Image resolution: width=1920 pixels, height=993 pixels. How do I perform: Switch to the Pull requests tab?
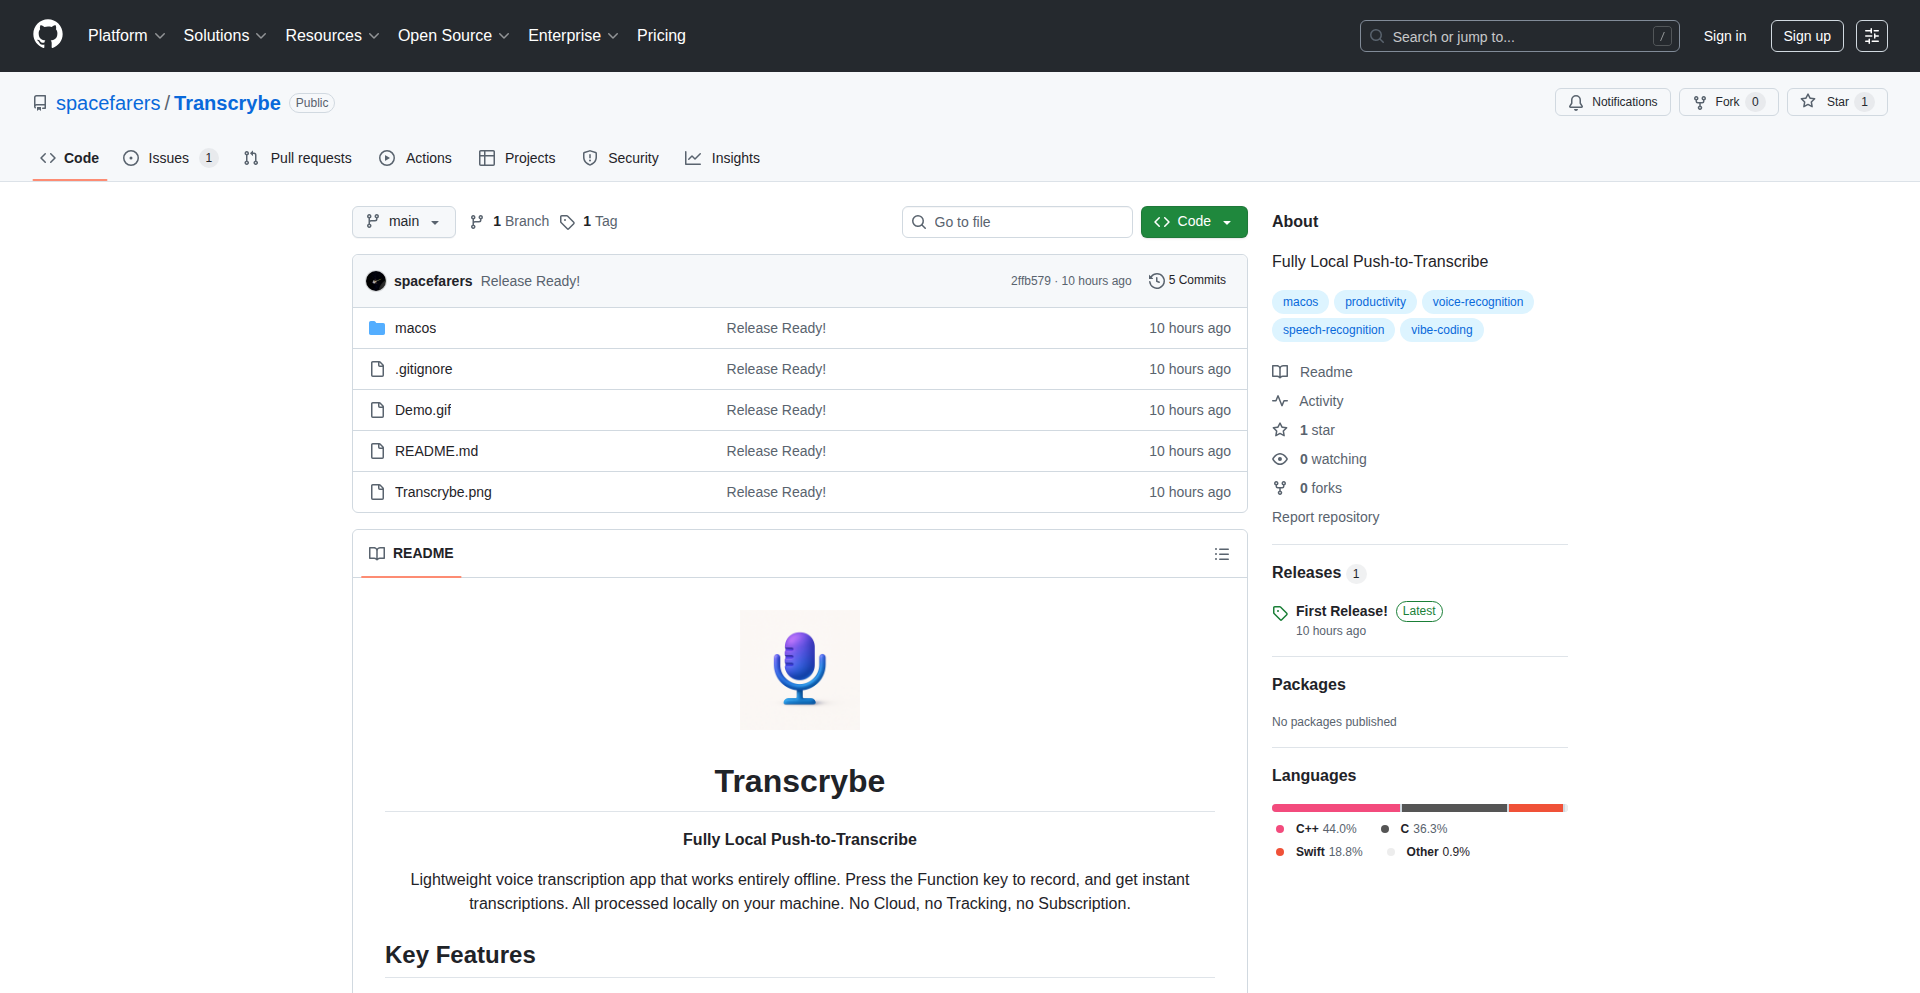(x=297, y=158)
